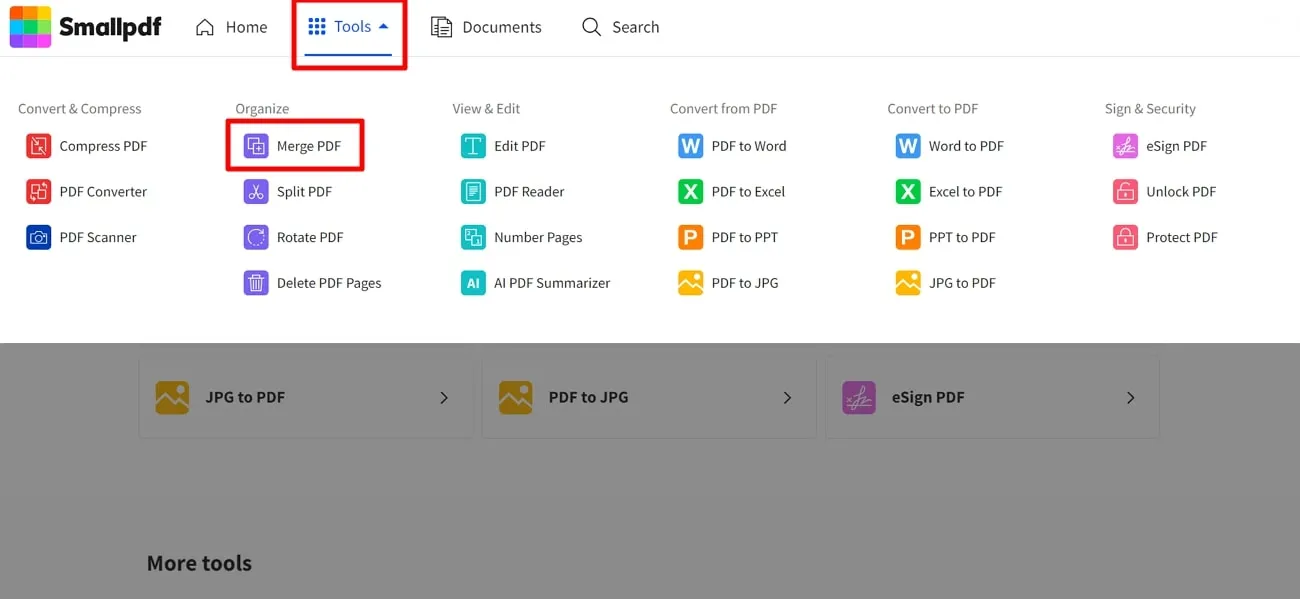Click the PDF to PPT icon
The height and width of the screenshot is (599, 1300).
tap(691, 238)
